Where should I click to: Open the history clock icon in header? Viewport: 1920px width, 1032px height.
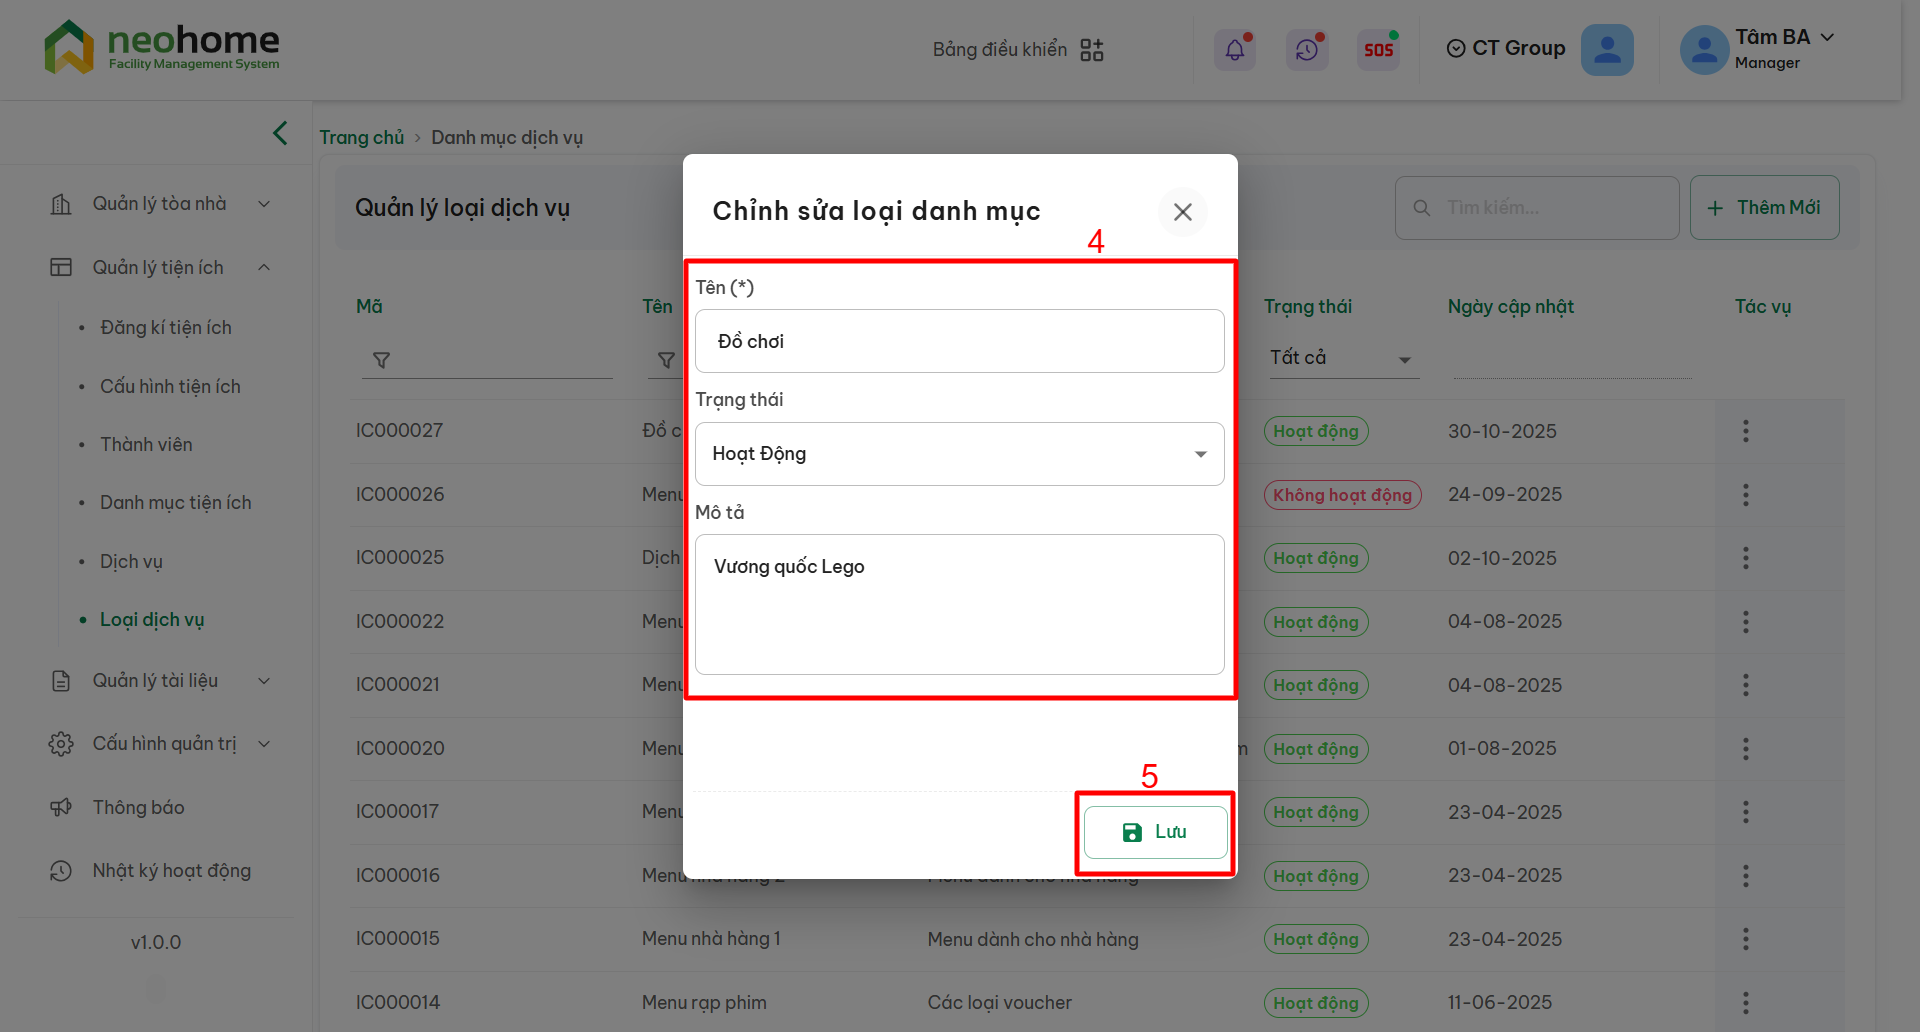click(1307, 50)
